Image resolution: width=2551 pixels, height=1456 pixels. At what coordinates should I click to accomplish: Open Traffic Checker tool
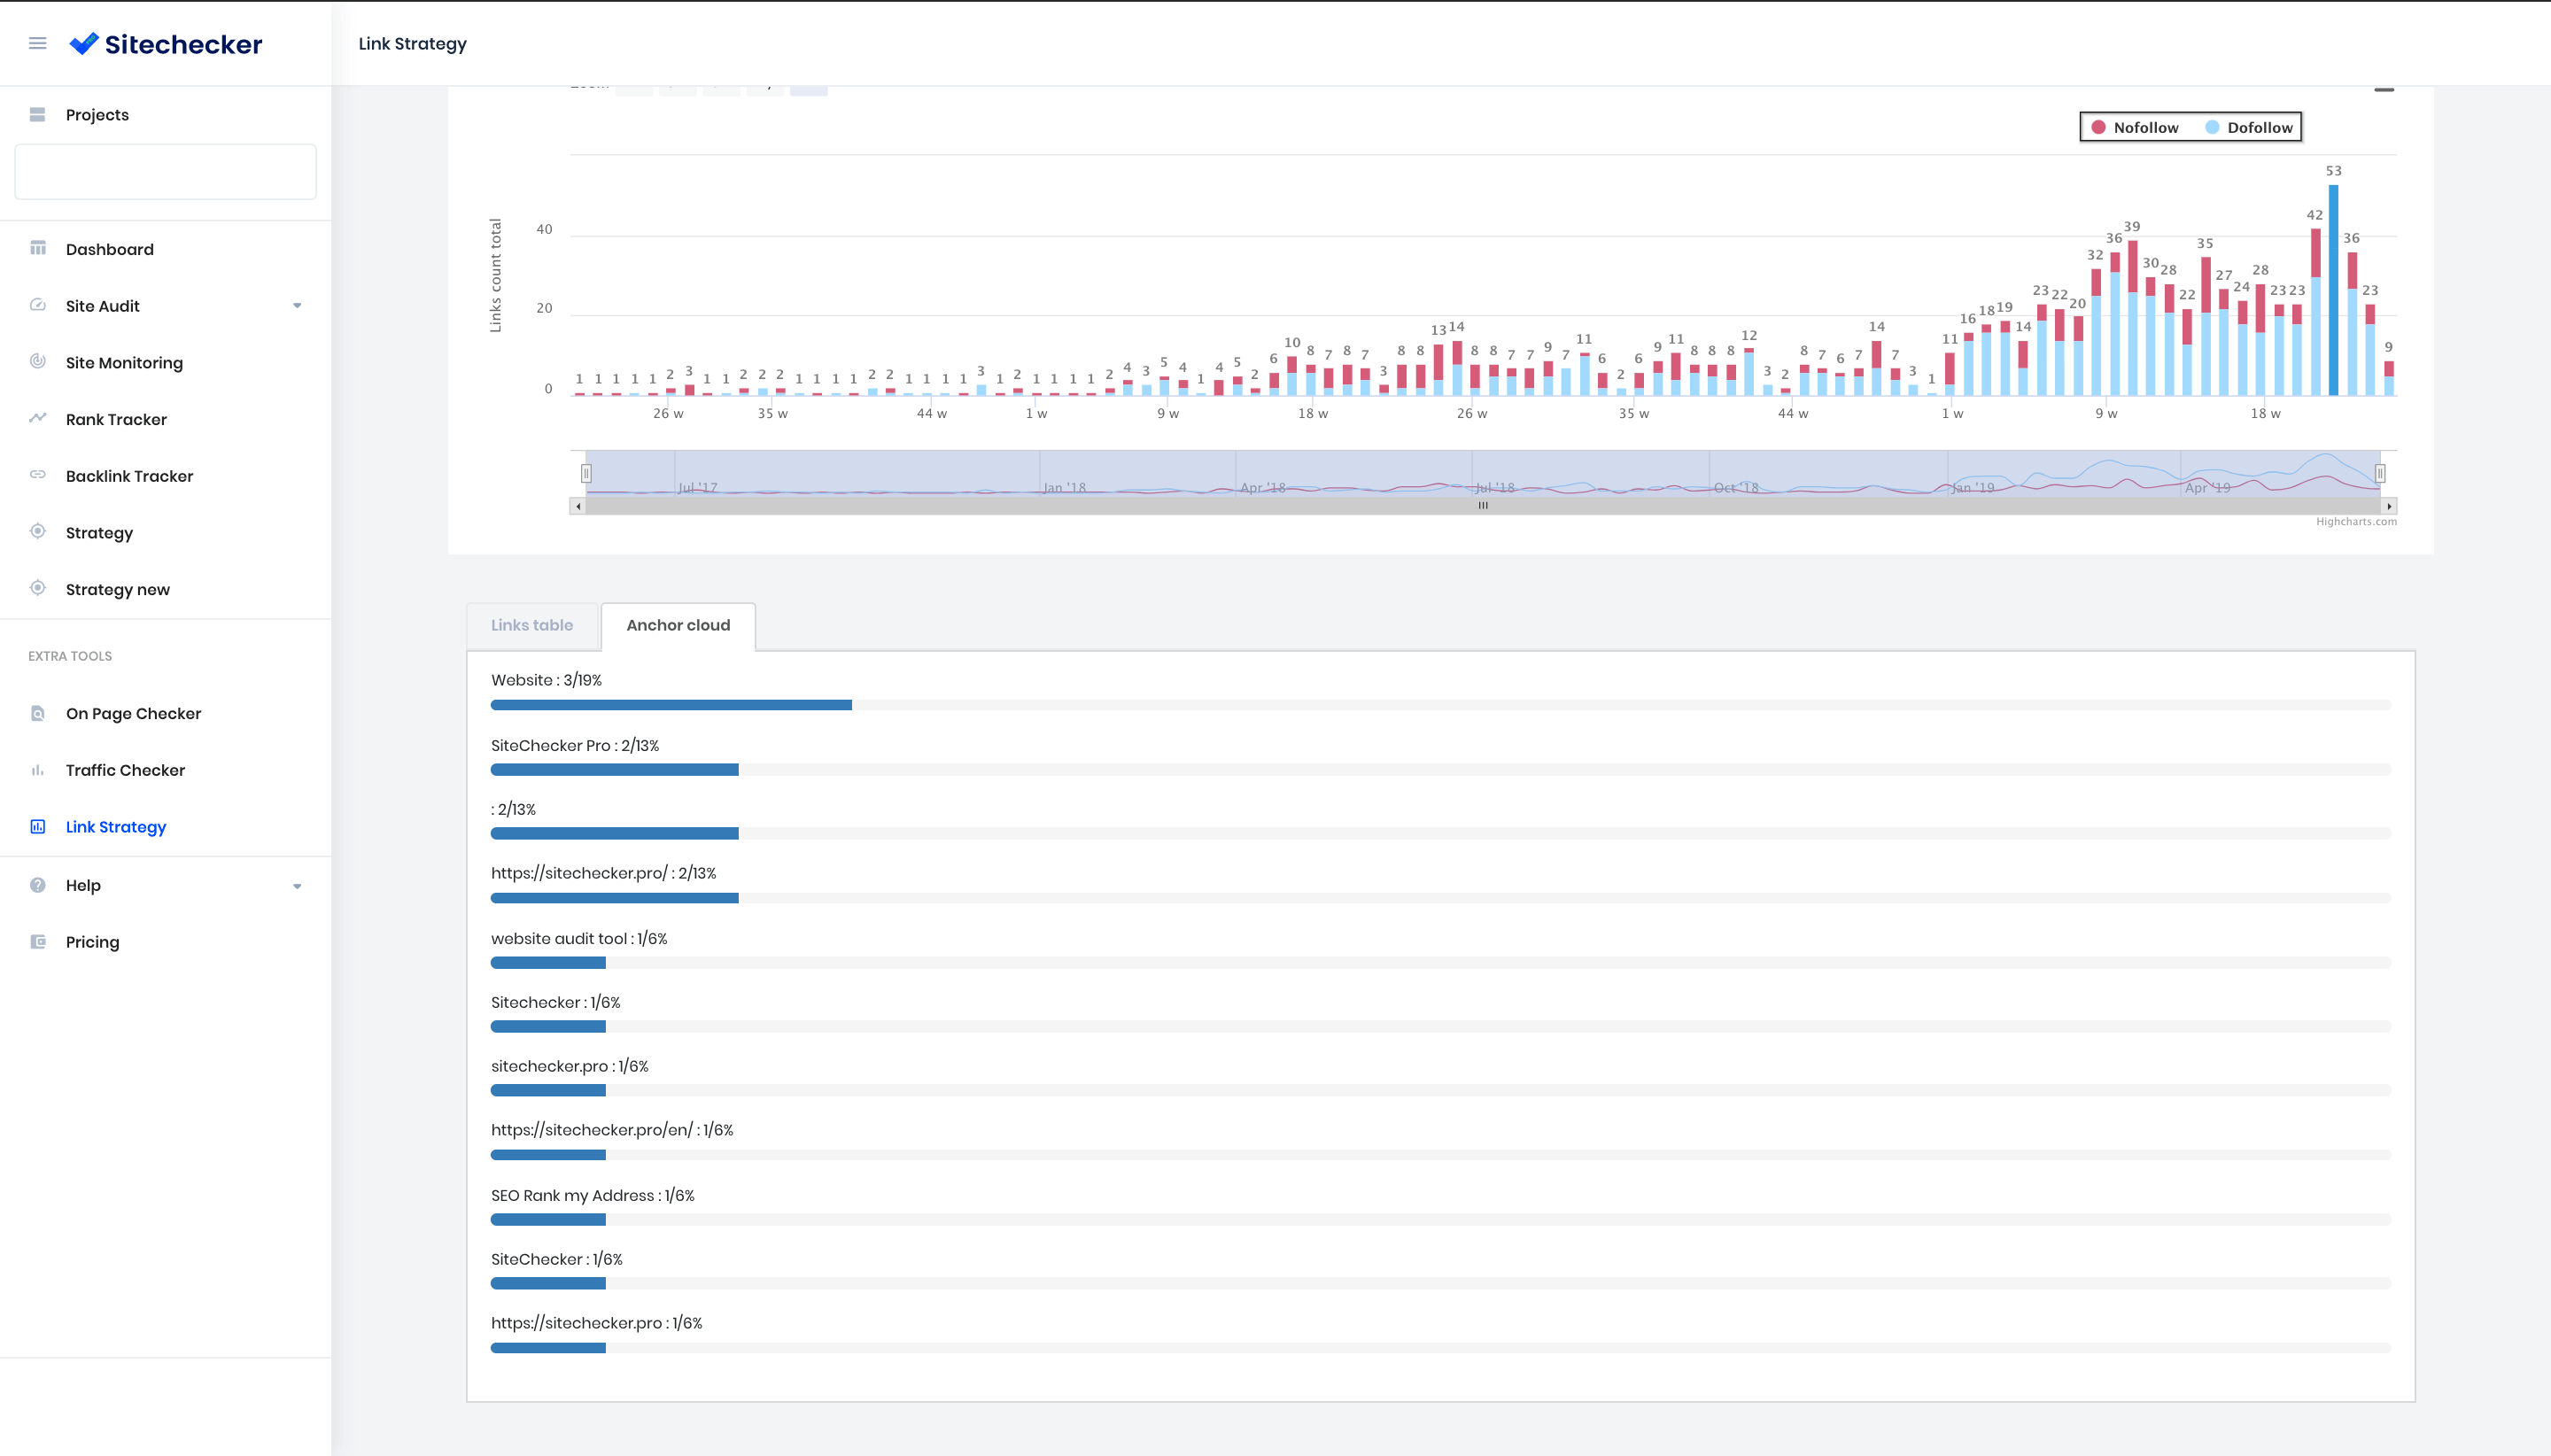[125, 770]
